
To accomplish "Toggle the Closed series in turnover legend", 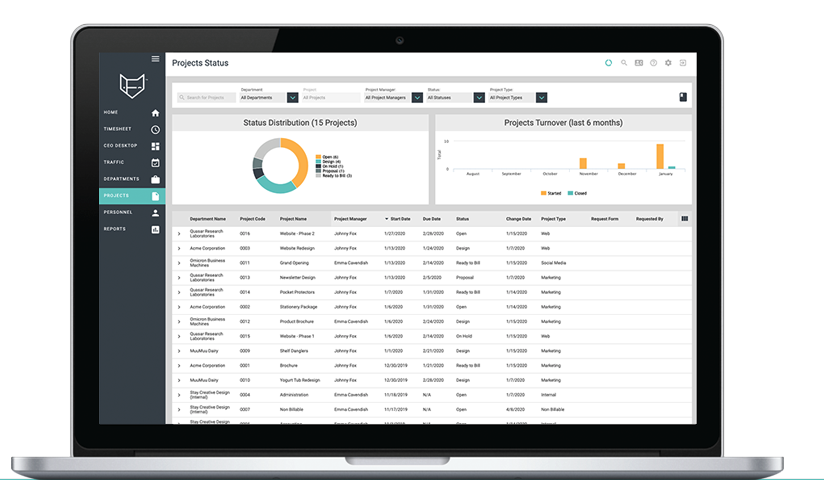I will point(577,193).
